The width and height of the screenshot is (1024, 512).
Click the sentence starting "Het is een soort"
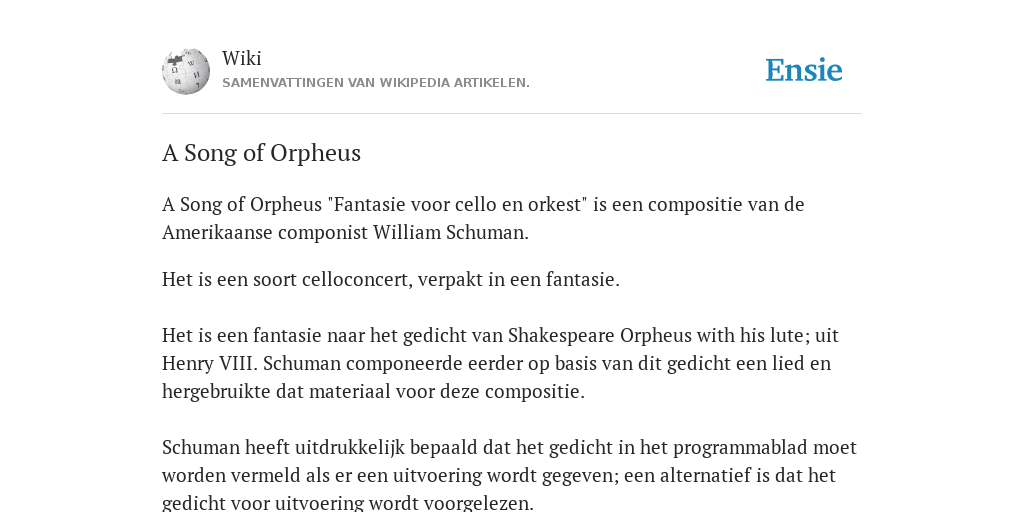(391, 280)
